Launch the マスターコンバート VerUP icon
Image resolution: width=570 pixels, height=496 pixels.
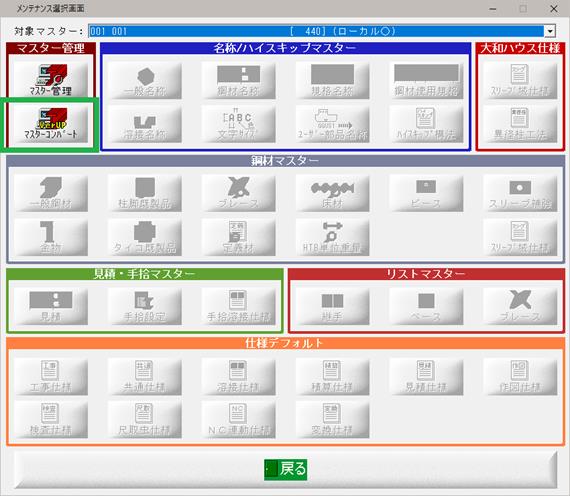pos(51,124)
